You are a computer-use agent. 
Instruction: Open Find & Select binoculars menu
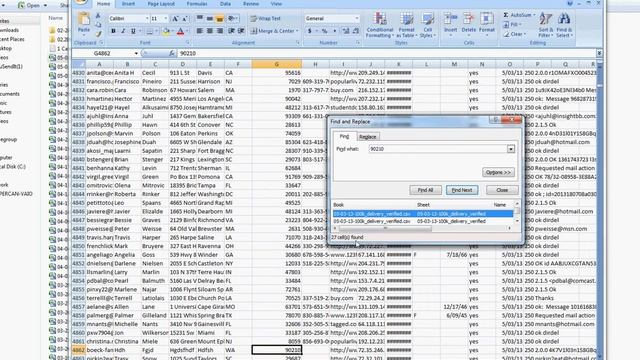564,25
